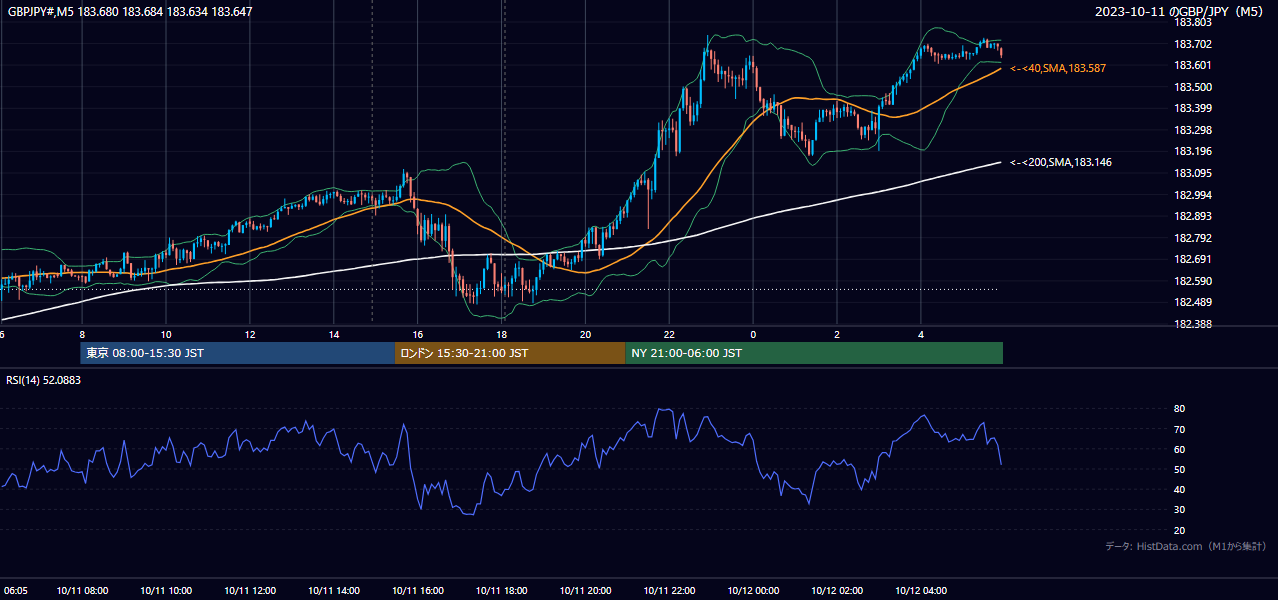The width and height of the screenshot is (1278, 600).
Task: Click the NY session bar 21:00-06:00 JST
Action: [x=814, y=353]
